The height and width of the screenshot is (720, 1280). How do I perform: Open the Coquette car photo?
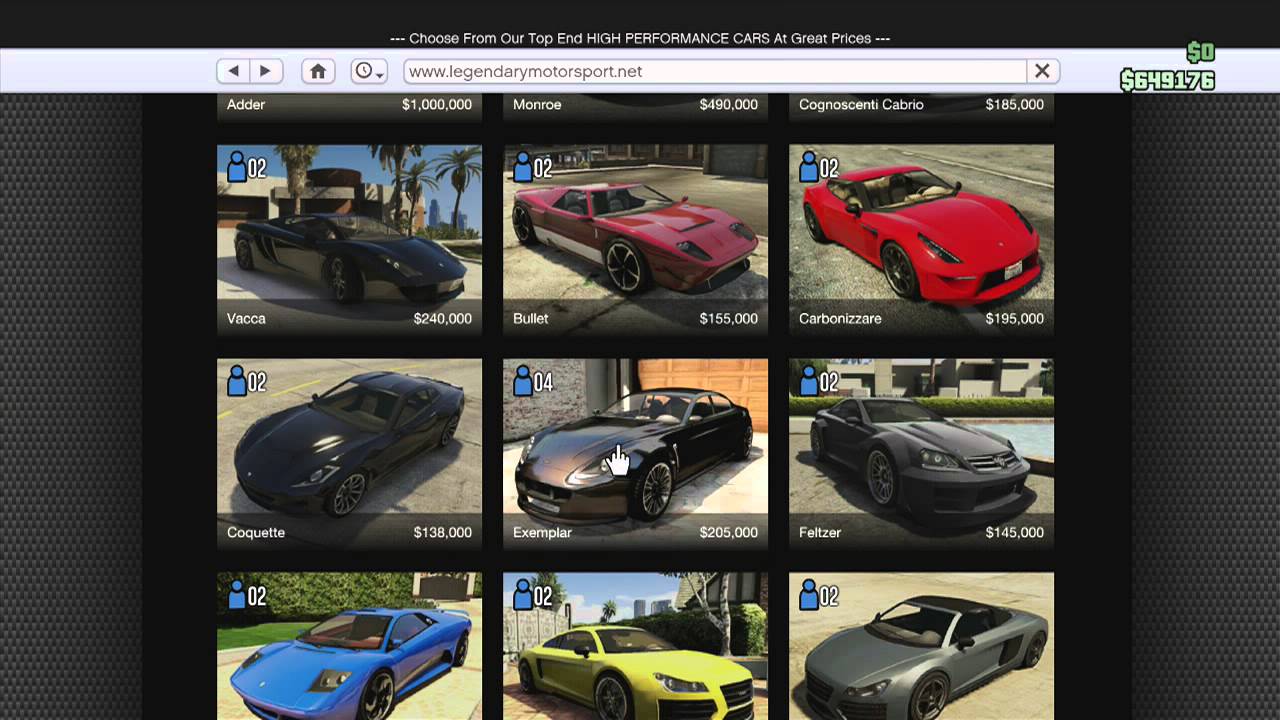(349, 453)
